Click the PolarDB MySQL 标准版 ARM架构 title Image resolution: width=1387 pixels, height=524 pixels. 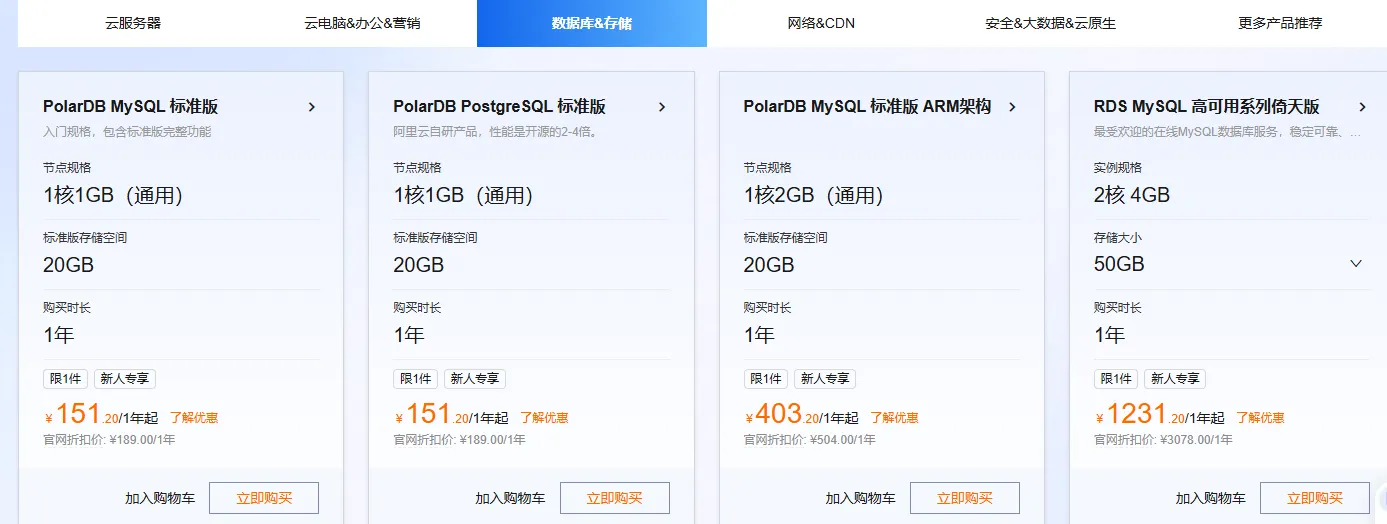(867, 107)
